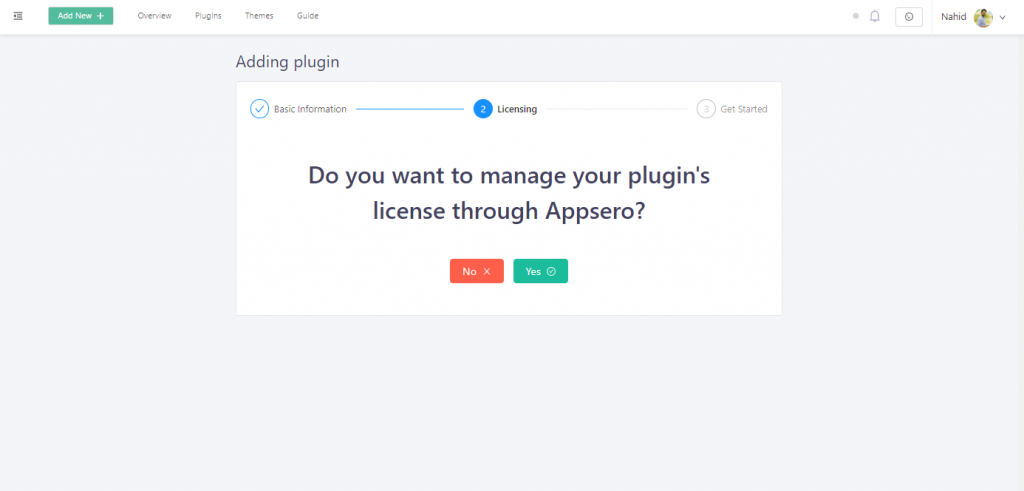This screenshot has width=1024, height=491.
Task: Confirm license management with Yes button
Action: click(x=541, y=271)
